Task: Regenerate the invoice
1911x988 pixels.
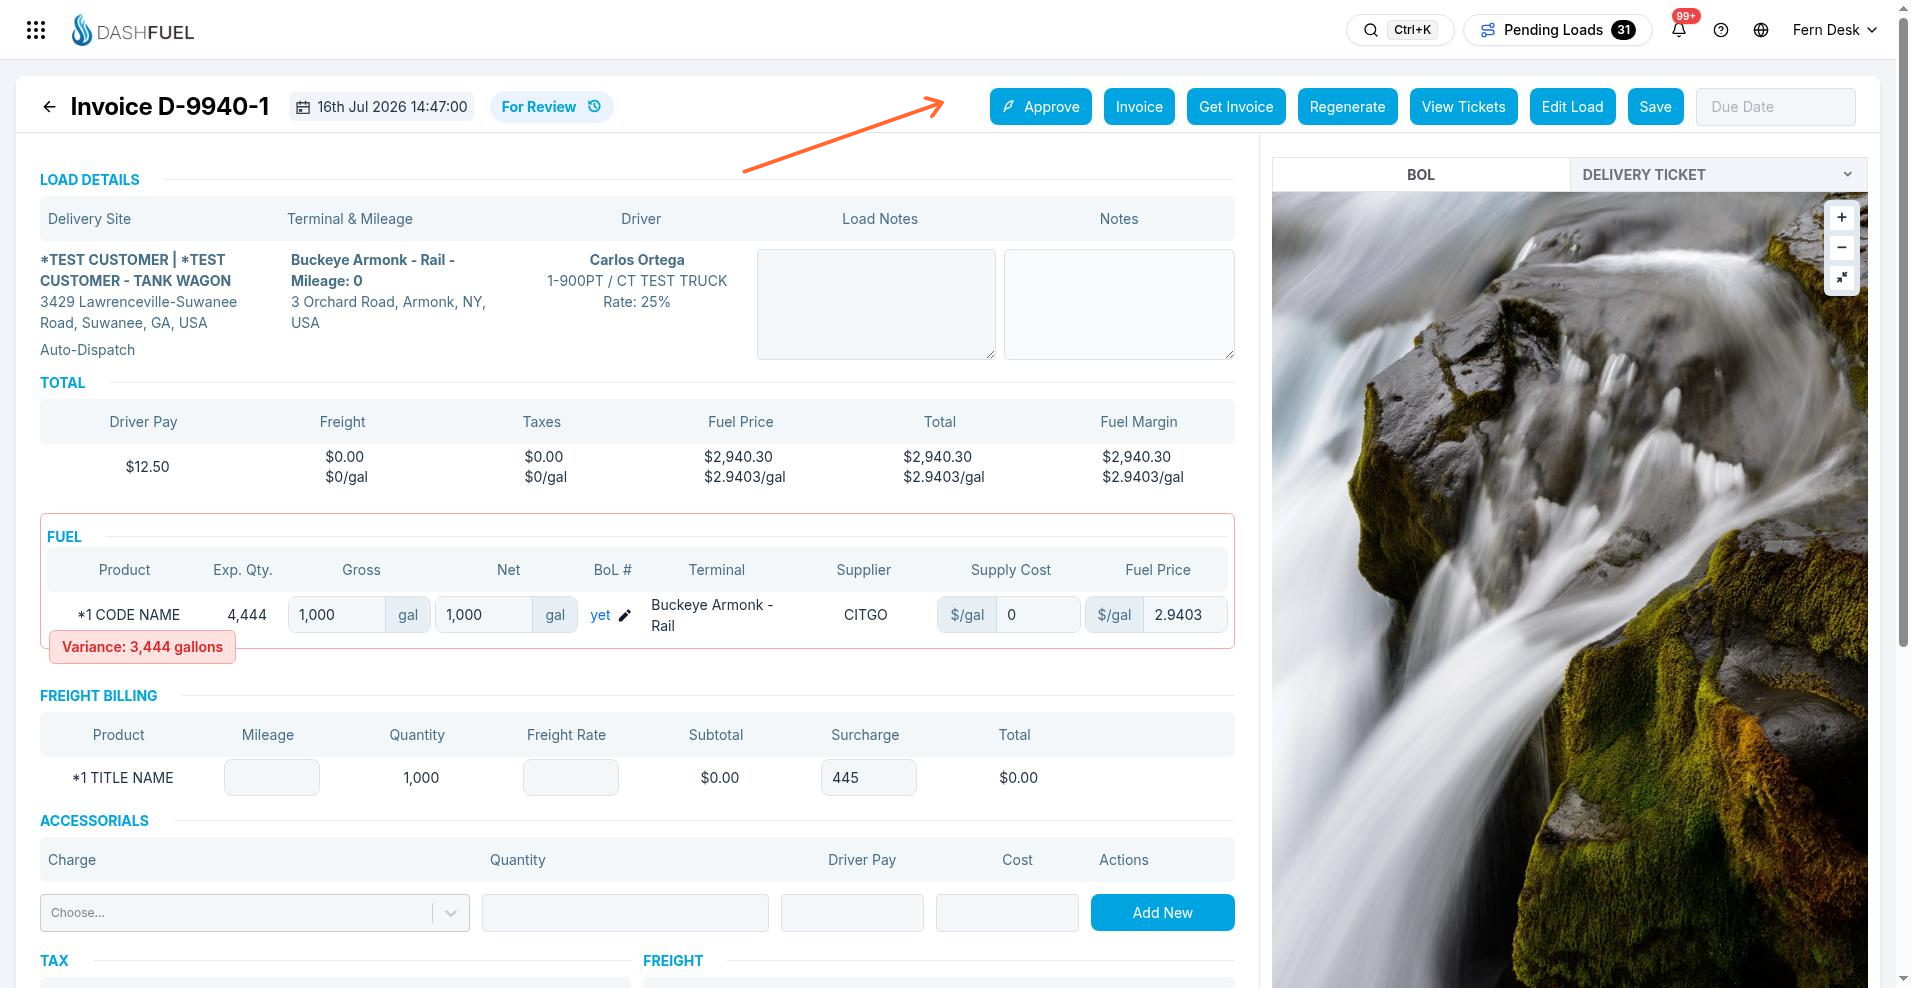Action: point(1347,107)
